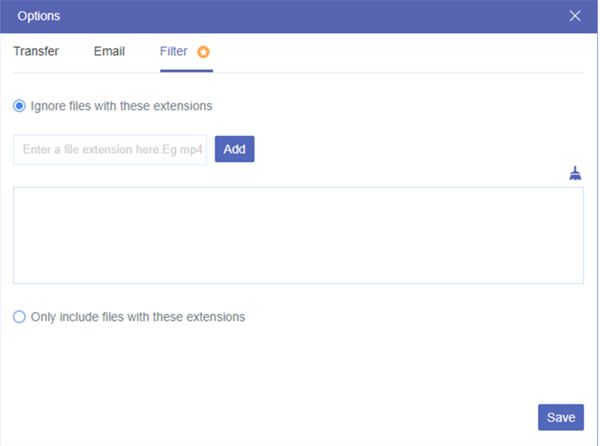Click the empty space right of the Add button
The height and width of the screenshot is (446, 600).
[400, 150]
